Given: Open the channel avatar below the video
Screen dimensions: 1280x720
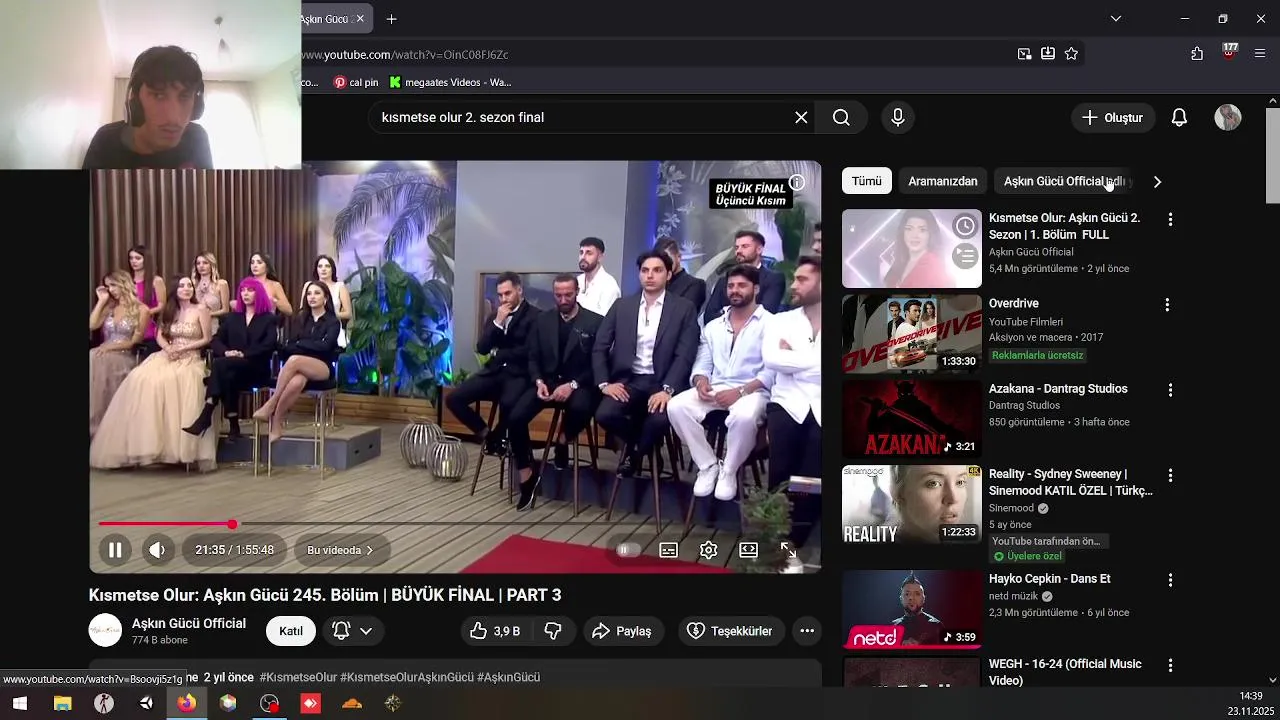Looking at the screenshot, I should (x=105, y=631).
